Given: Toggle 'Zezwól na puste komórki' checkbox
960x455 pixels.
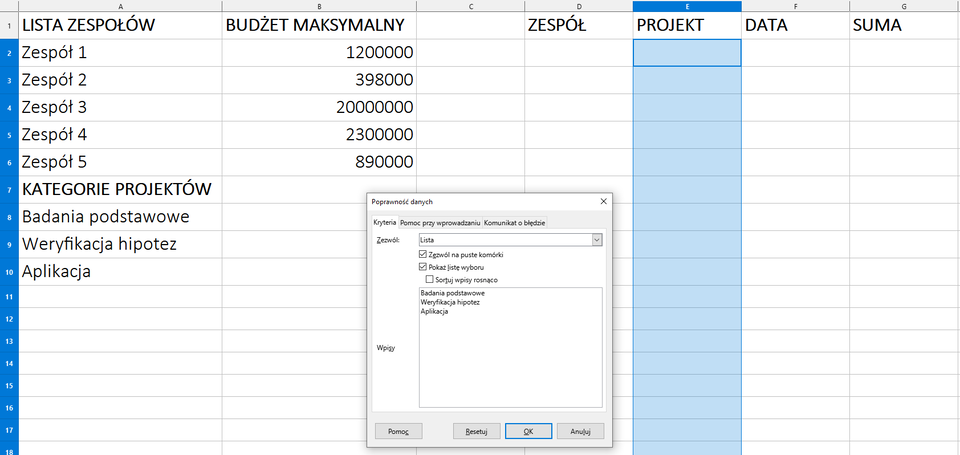Looking at the screenshot, I should point(423,255).
